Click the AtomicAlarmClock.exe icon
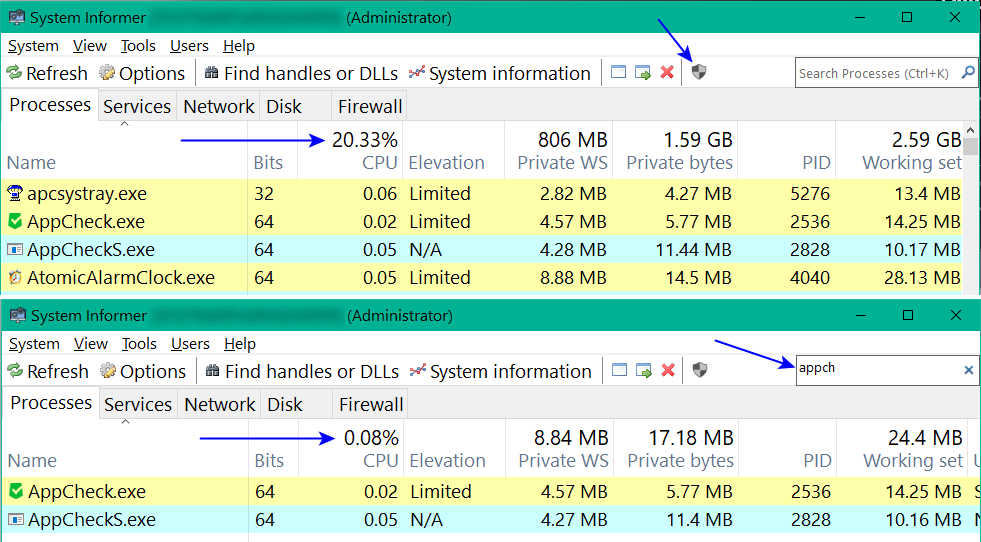This screenshot has width=981, height=542. 15,277
